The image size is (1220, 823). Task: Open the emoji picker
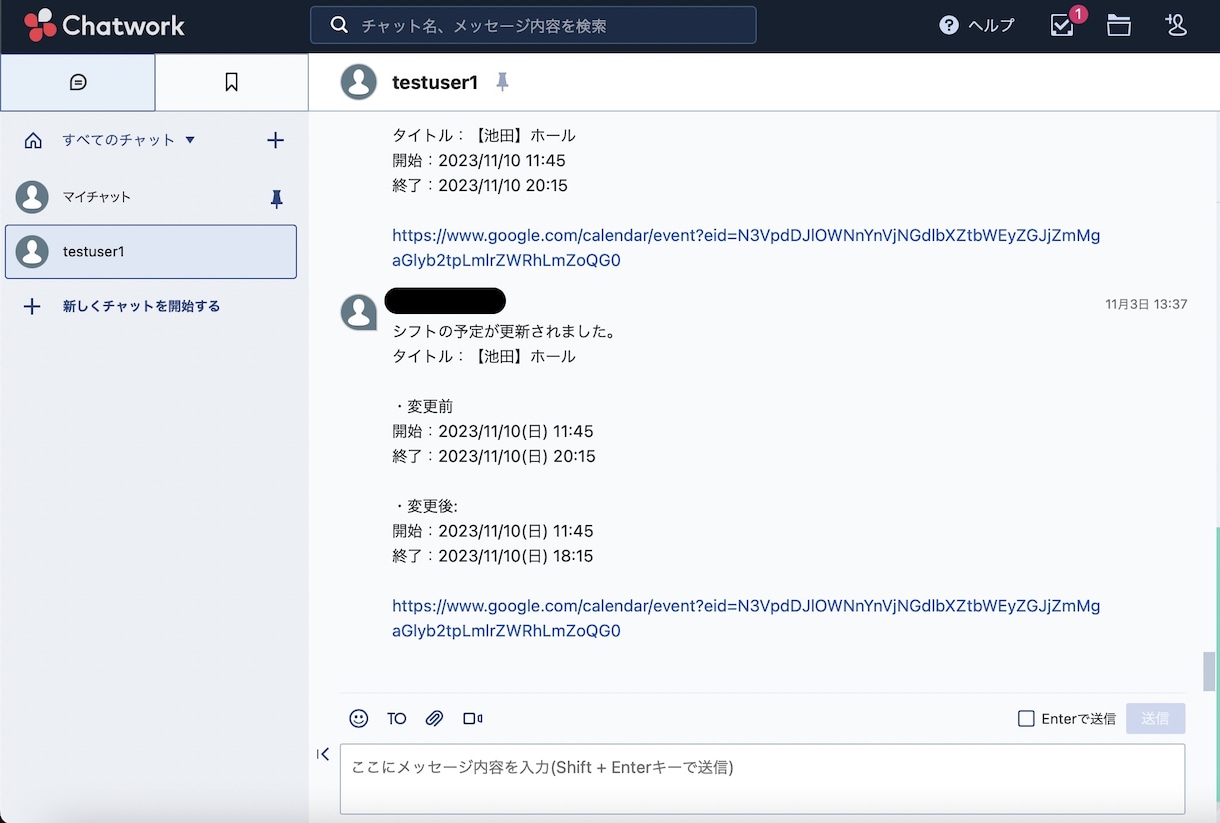(x=359, y=718)
